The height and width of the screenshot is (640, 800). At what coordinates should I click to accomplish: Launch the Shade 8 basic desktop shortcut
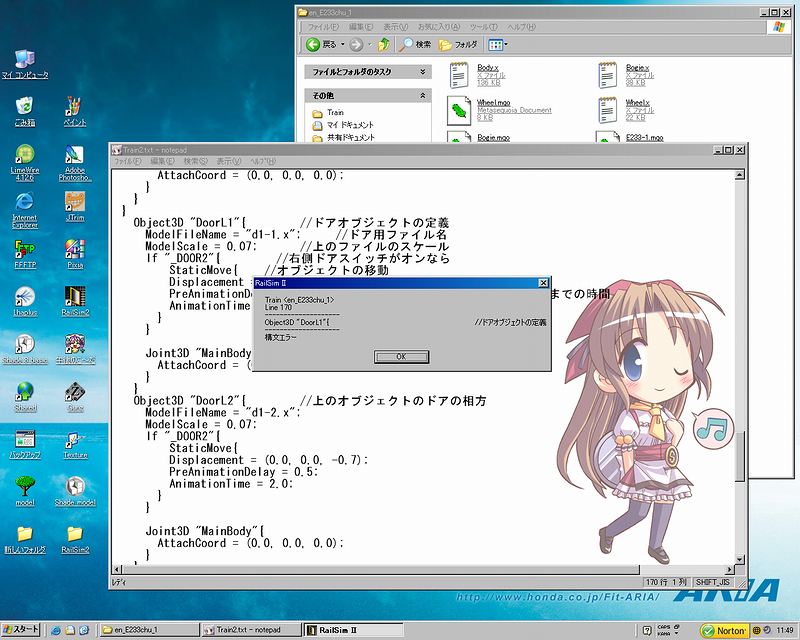[24, 349]
